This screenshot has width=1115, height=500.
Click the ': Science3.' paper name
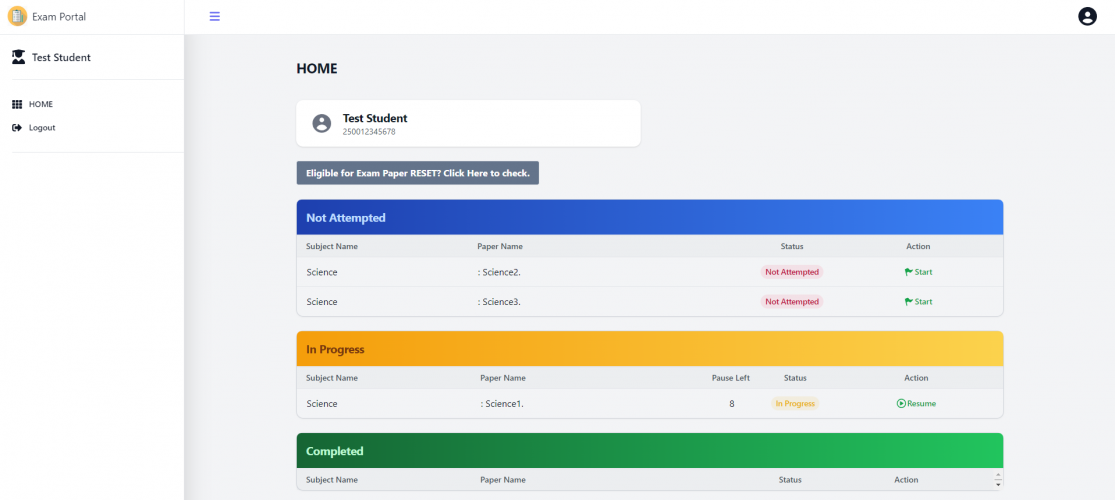click(498, 302)
